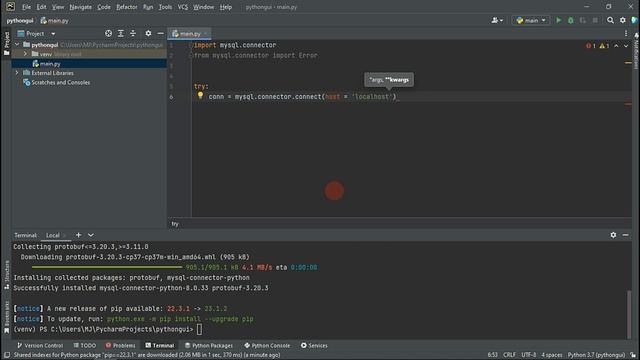Collapse all in Project panel
The image size is (640, 360).
click(133, 33)
